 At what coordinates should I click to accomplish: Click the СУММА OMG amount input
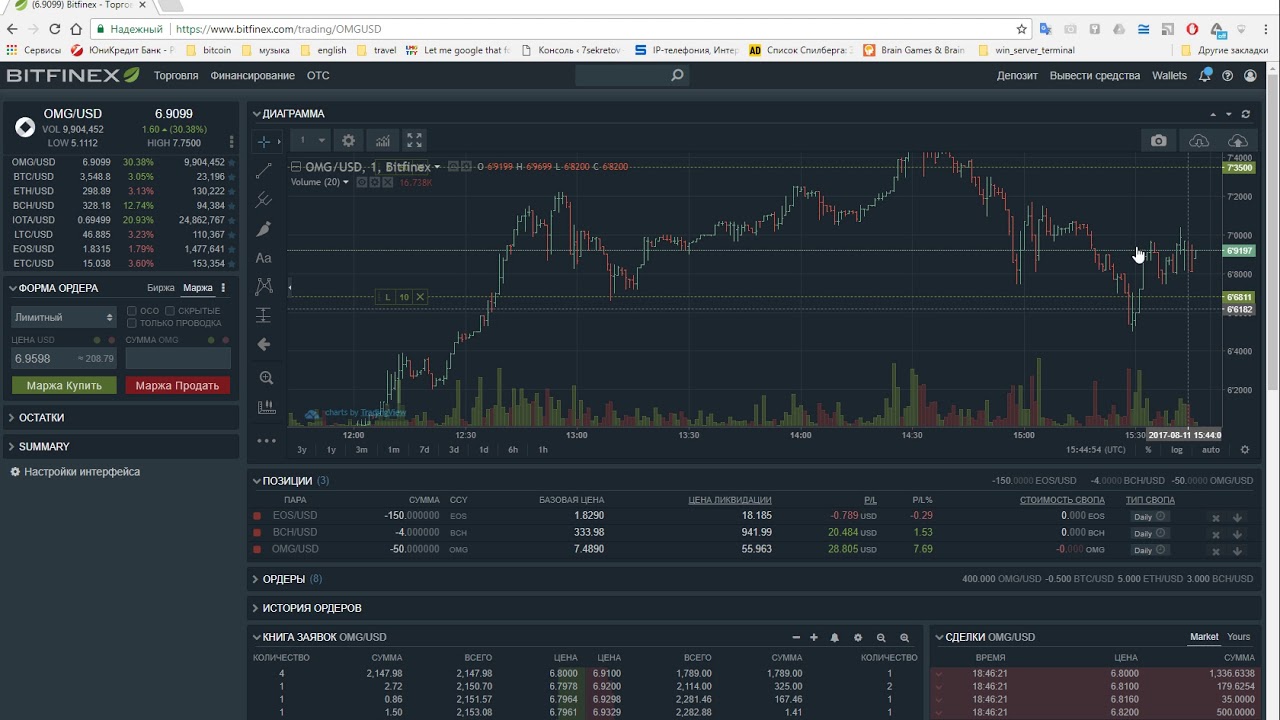coord(178,358)
